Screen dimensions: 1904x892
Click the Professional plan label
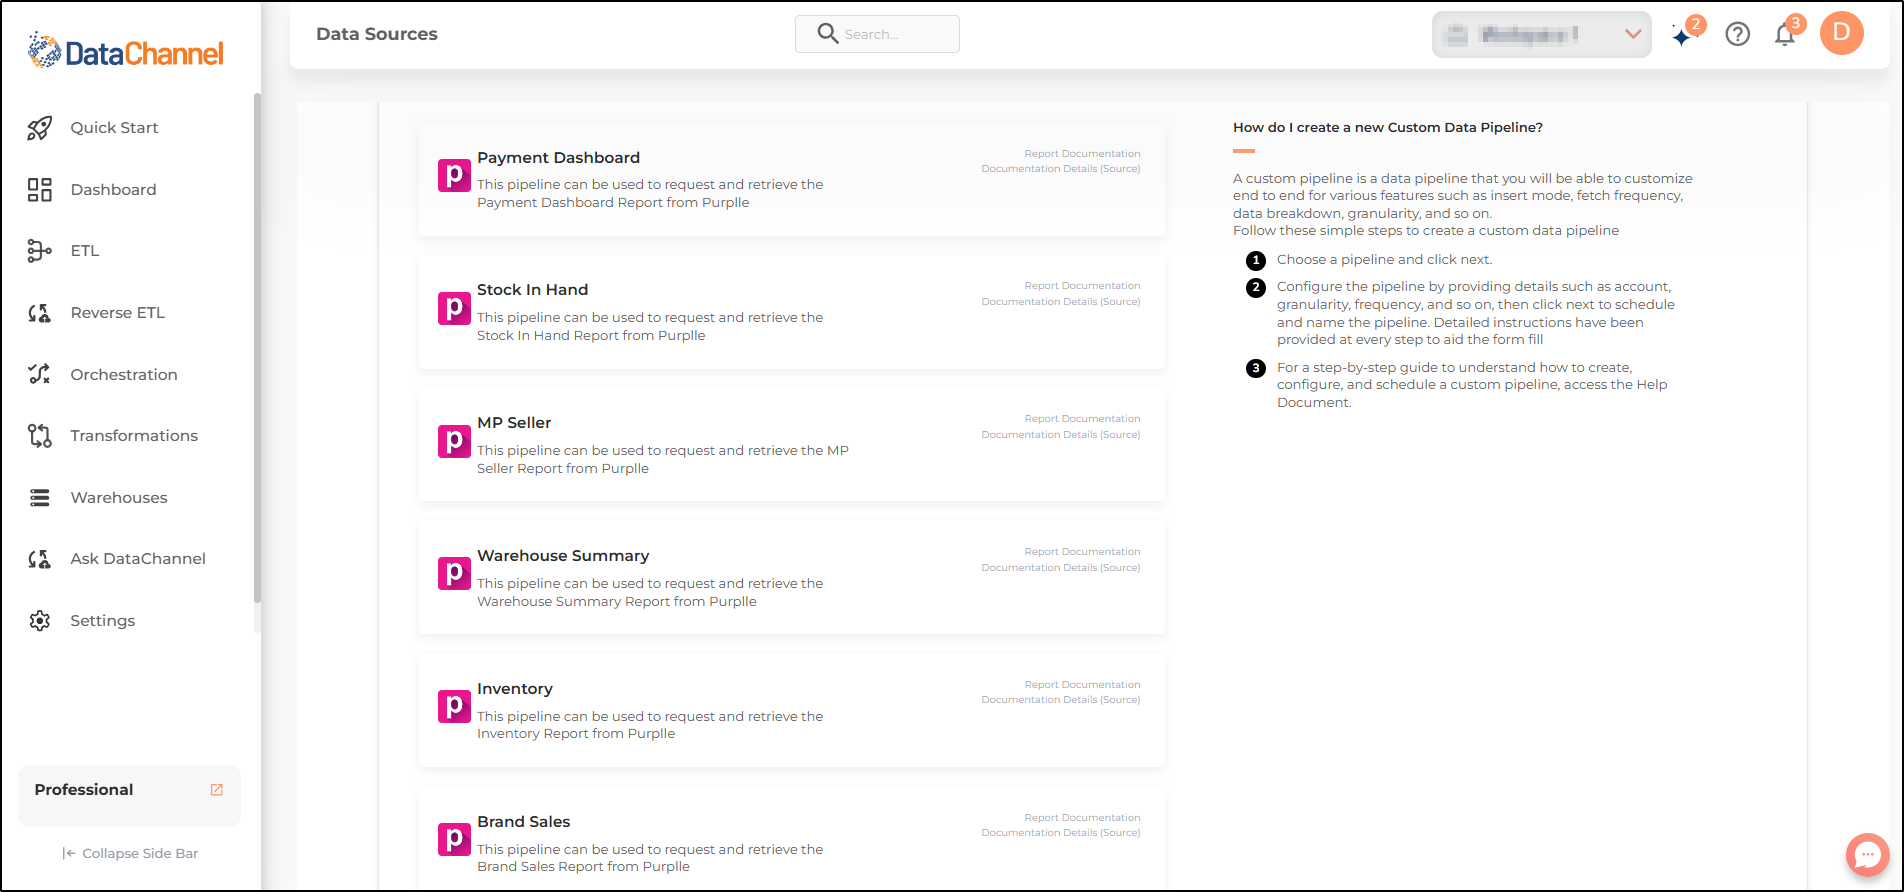(x=84, y=790)
